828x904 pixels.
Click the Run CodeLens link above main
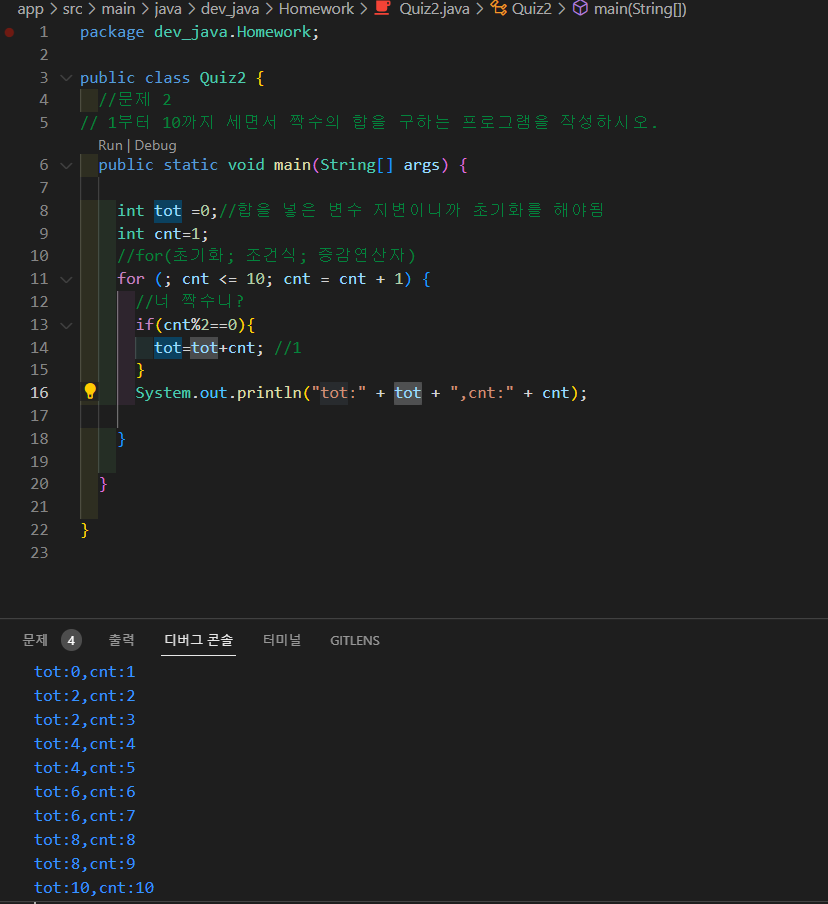pyautogui.click(x=110, y=145)
